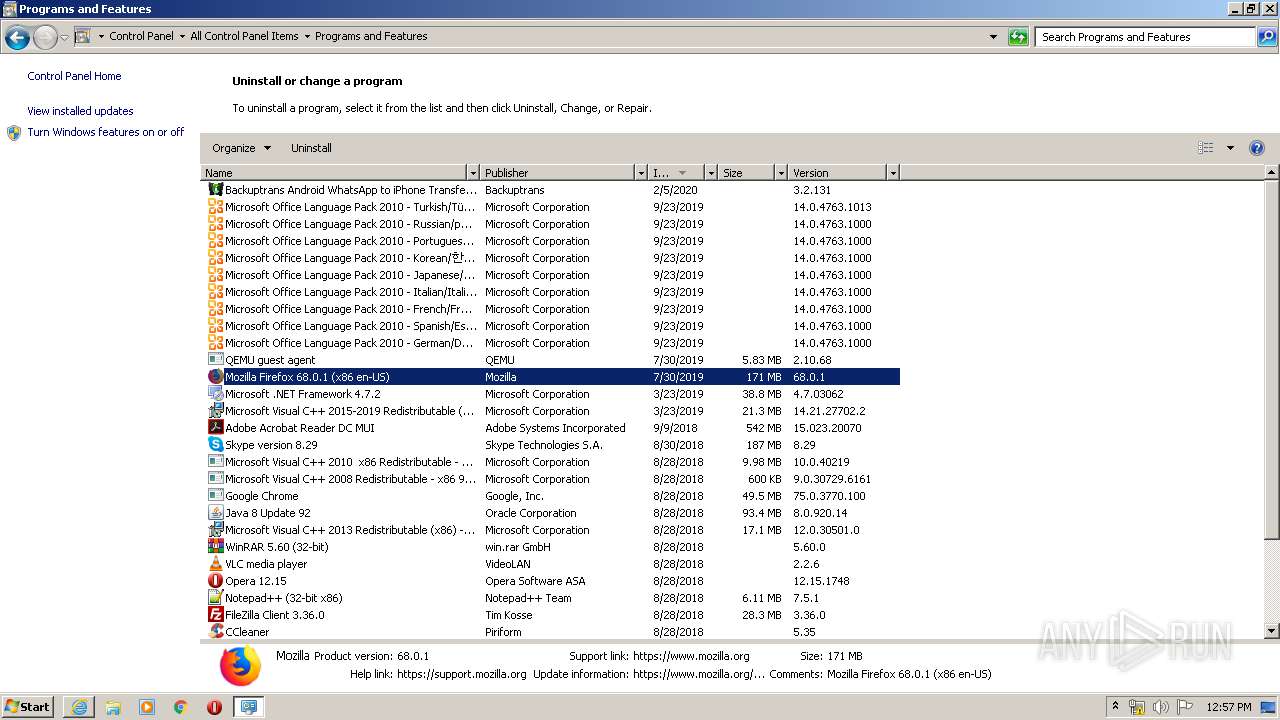
Task: Expand the address bar history dropdown
Action: 993,37
